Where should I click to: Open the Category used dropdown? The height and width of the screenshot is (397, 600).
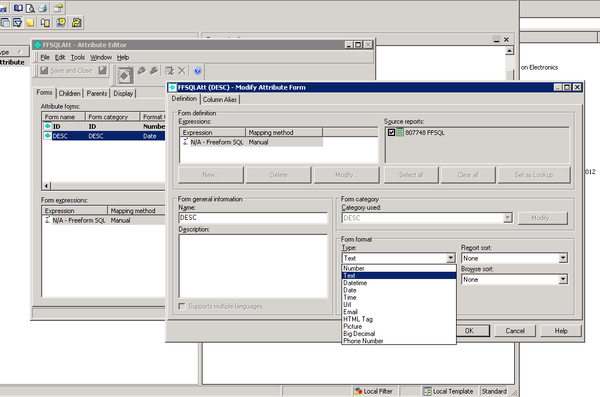click(x=507, y=218)
